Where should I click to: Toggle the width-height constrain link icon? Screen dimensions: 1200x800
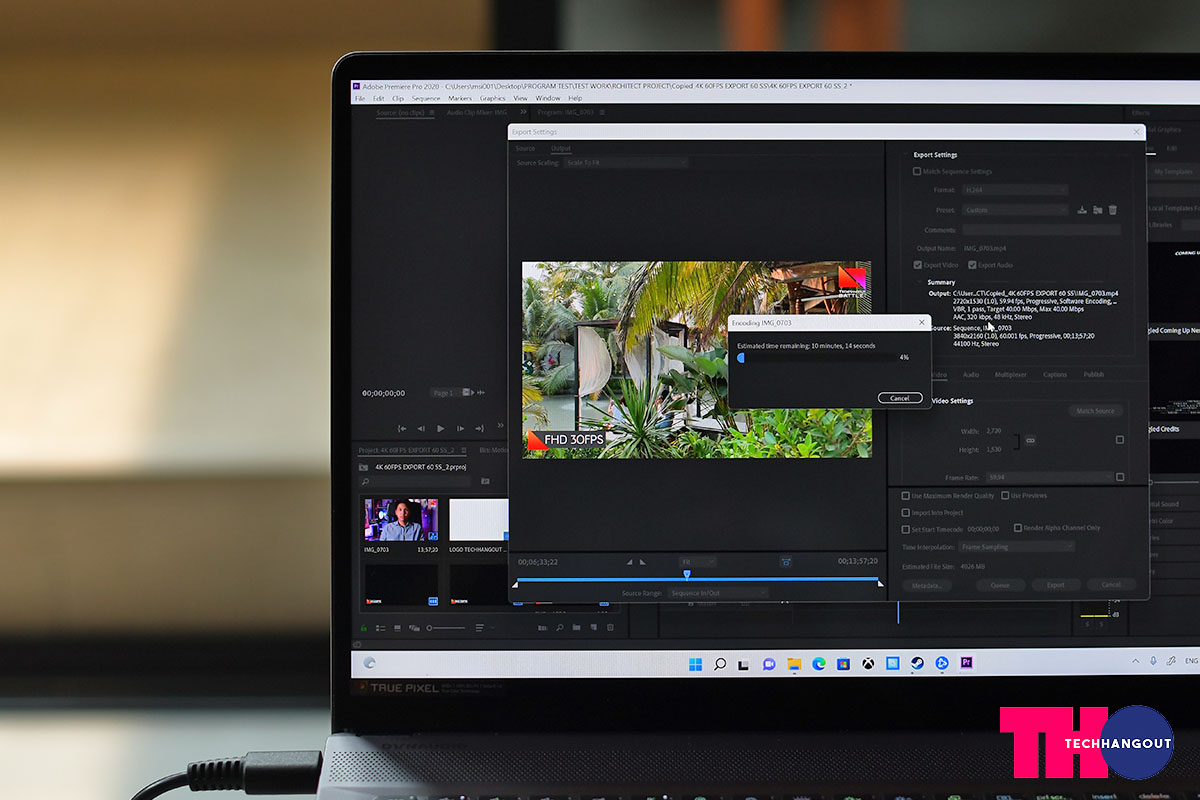pyautogui.click(x=1029, y=440)
